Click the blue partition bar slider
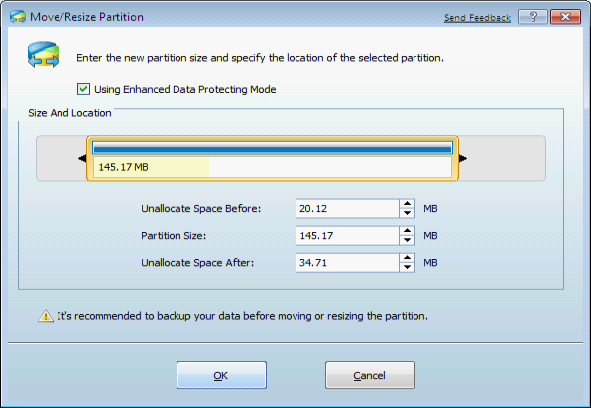The width and height of the screenshot is (591, 408). tap(272, 149)
